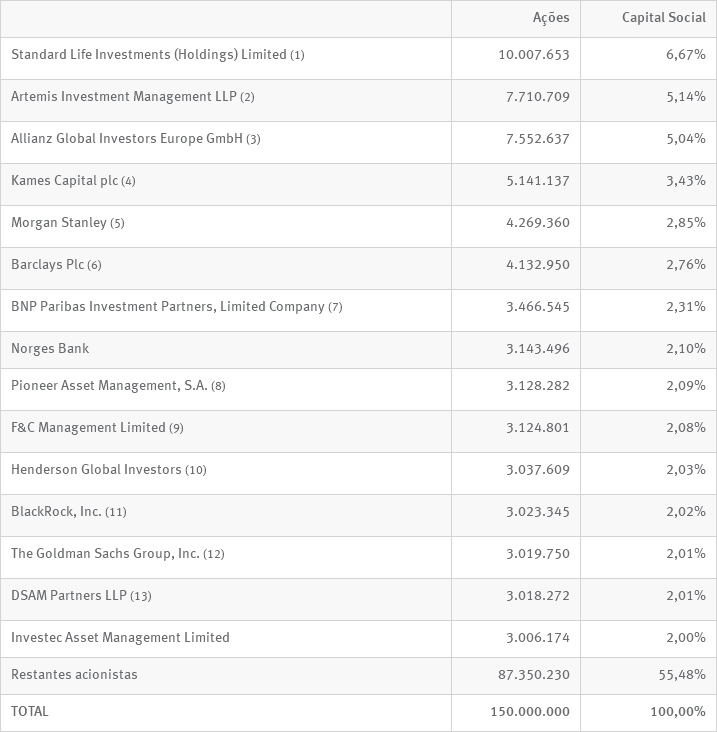Click the Capital Social column header
Screen dimensions: 717x732
tap(663, 18)
